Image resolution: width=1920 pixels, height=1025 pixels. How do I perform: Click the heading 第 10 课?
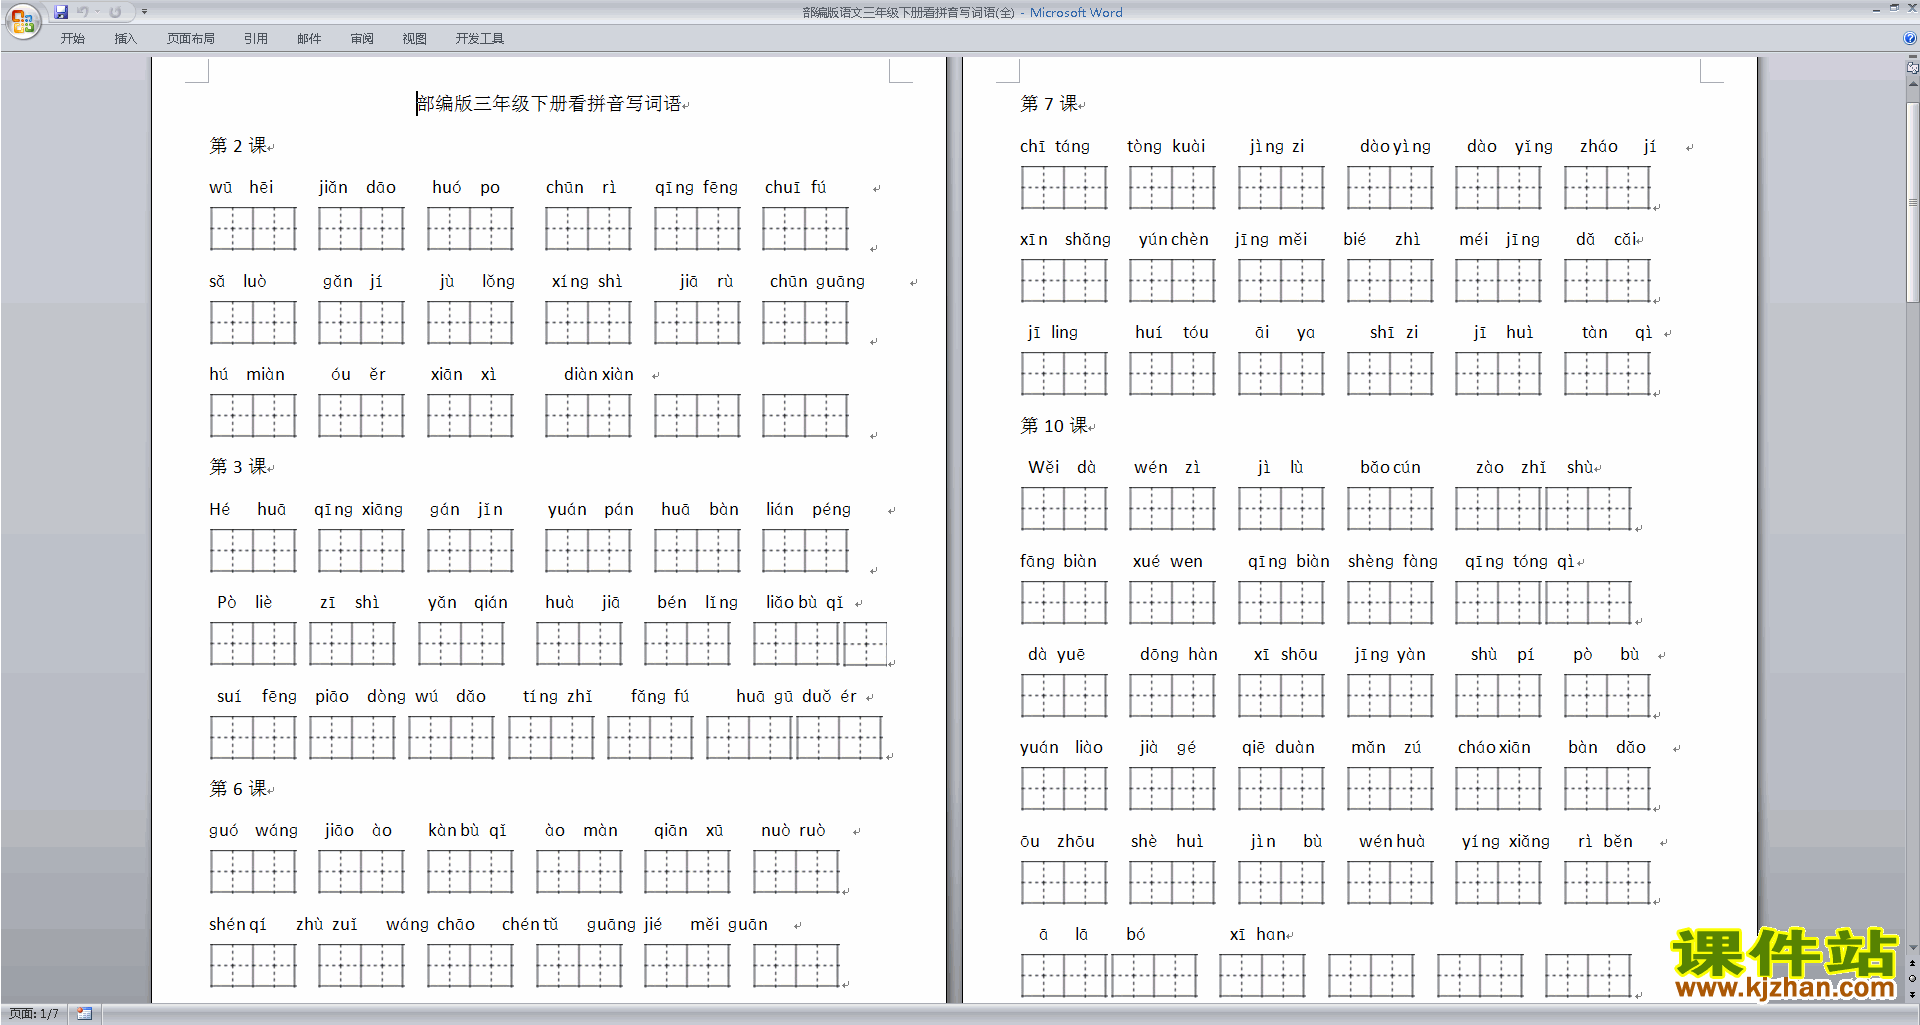(1054, 426)
